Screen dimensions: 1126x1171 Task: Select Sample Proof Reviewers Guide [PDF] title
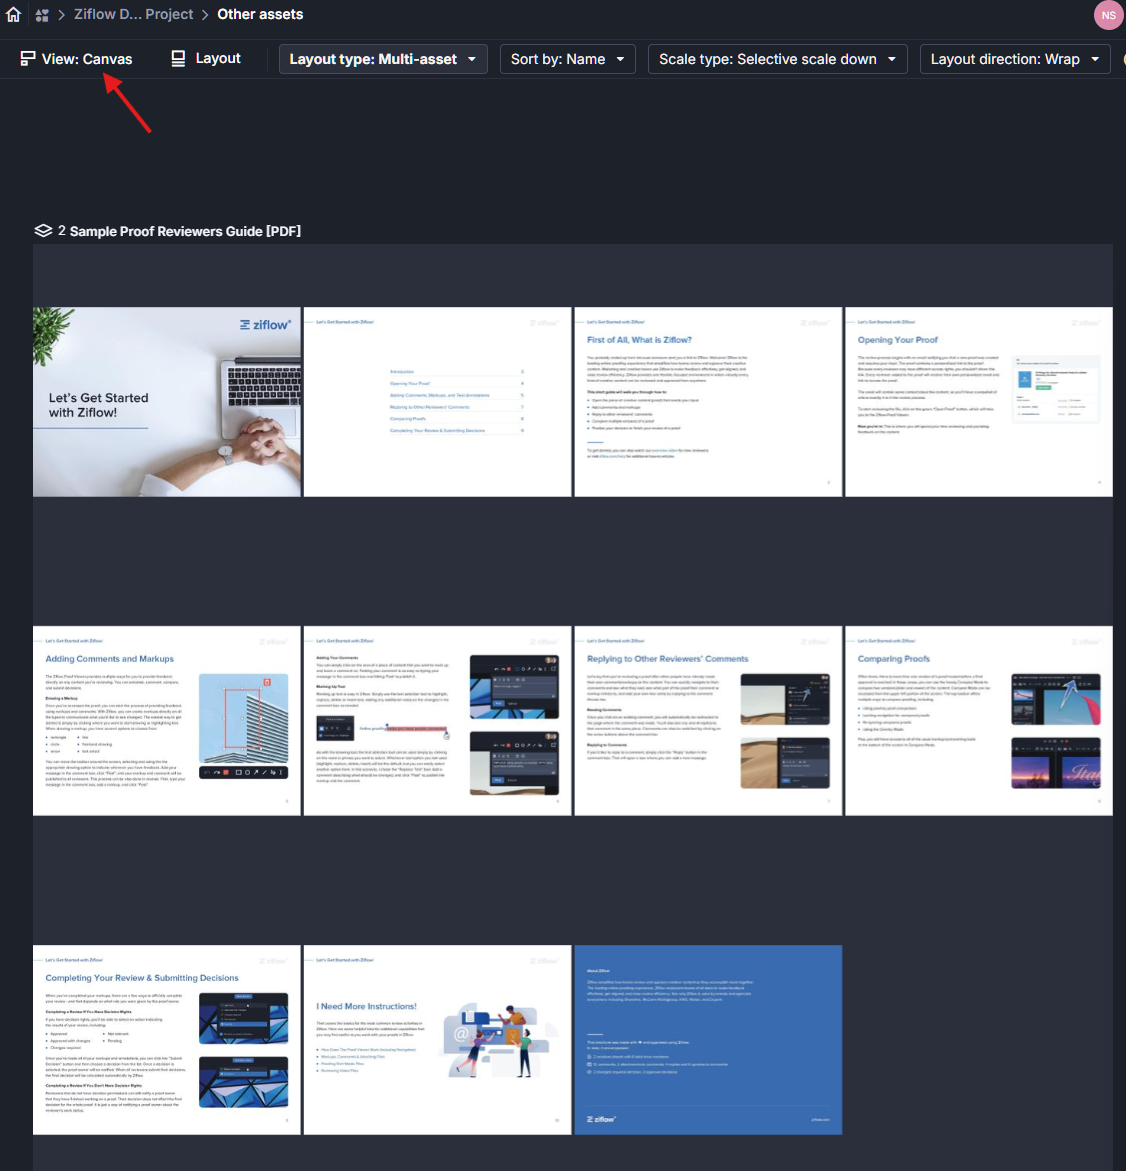pos(185,232)
